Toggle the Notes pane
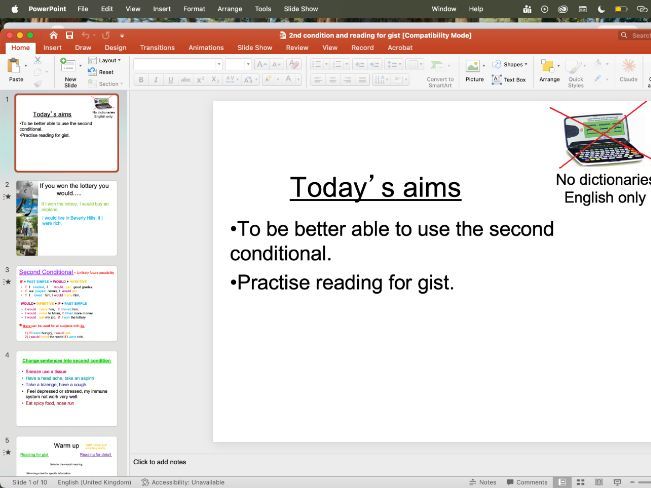 click(x=483, y=482)
